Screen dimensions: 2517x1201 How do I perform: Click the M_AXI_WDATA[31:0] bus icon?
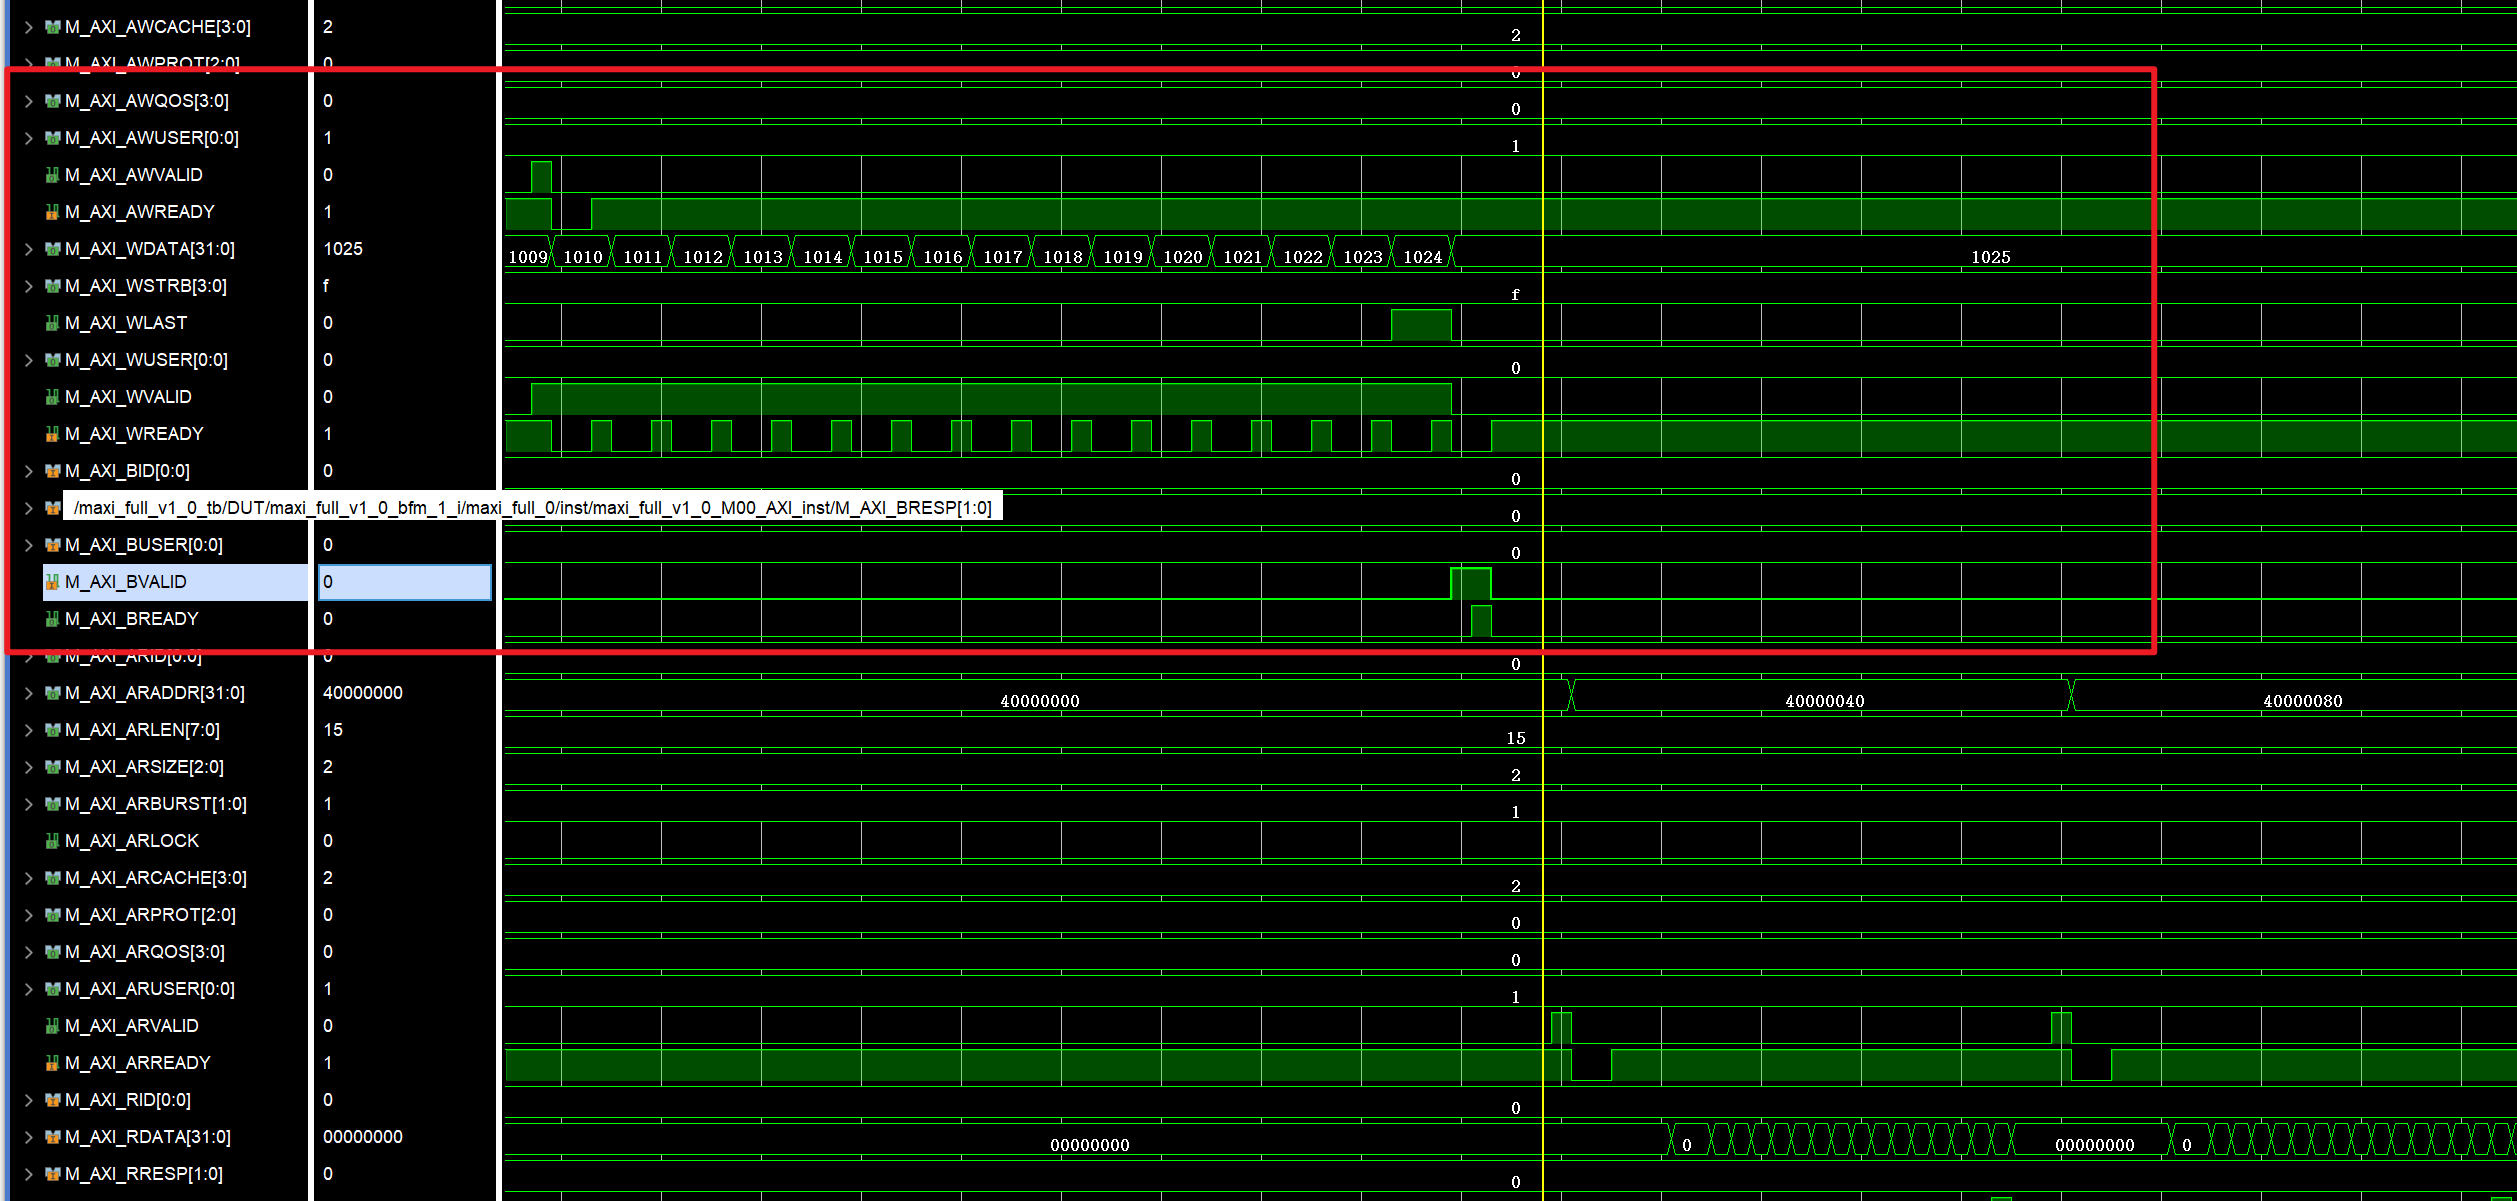pyautogui.click(x=52, y=249)
